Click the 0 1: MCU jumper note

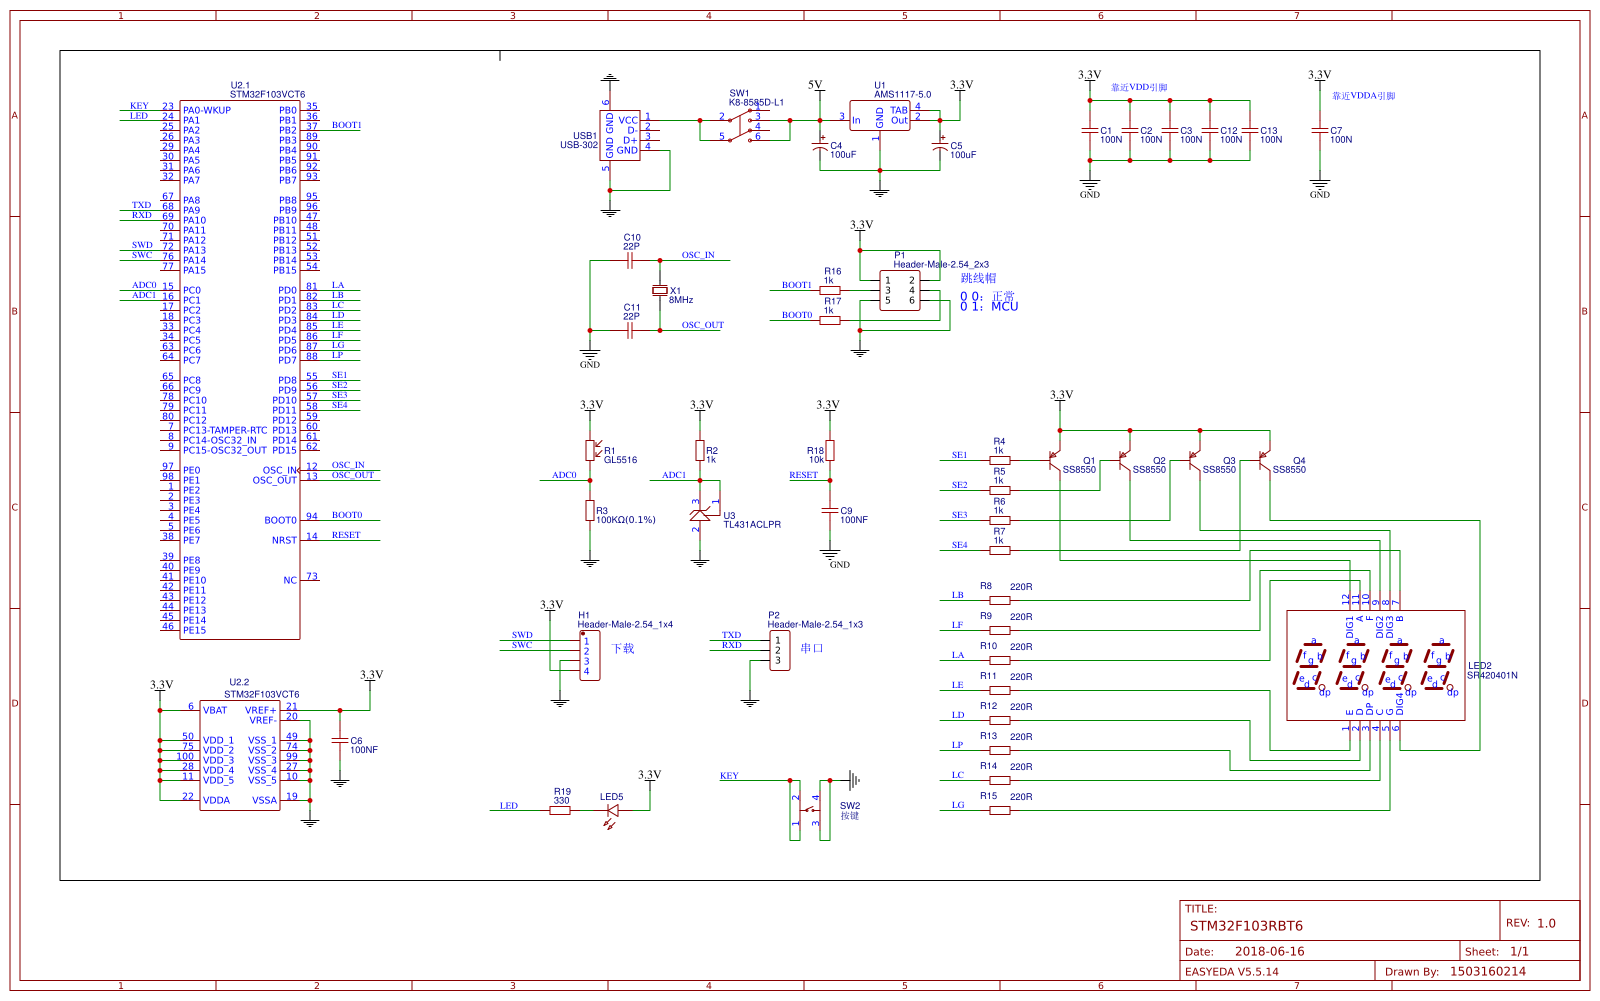[989, 306]
